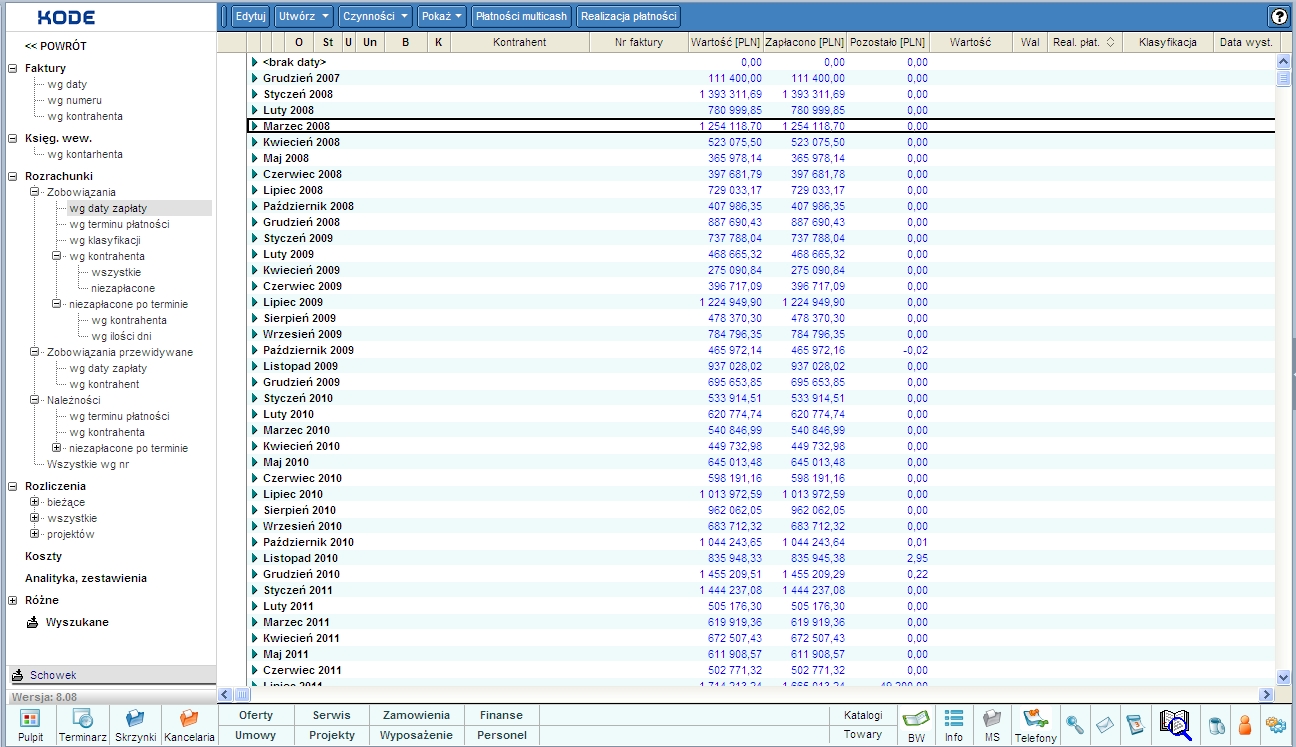Open the Personel module tab
Image resolution: width=1296 pixels, height=747 pixels.
point(501,735)
